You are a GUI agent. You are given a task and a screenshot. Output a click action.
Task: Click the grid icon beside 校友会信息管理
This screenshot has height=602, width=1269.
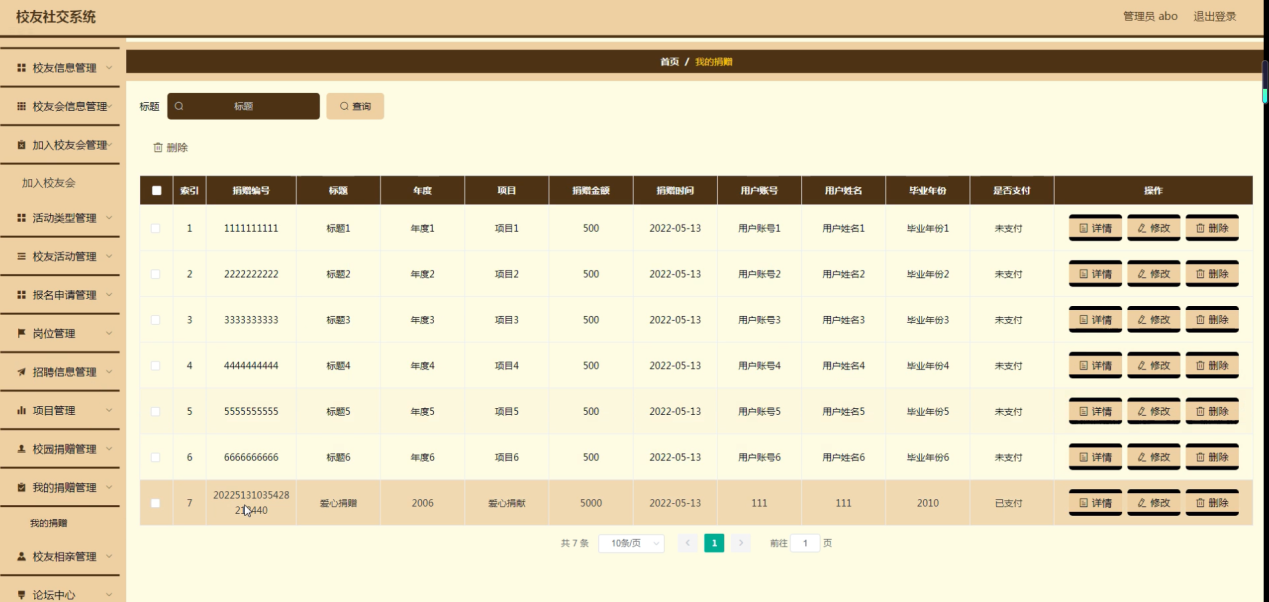[x=22, y=106]
